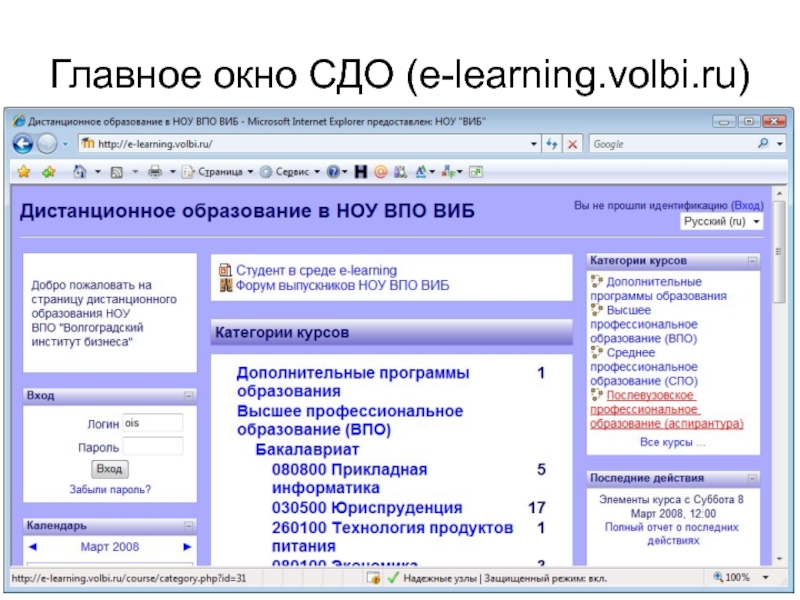The image size is (800, 600).
Task: Open the Home icon dropdown arrow
Action: pos(97,172)
